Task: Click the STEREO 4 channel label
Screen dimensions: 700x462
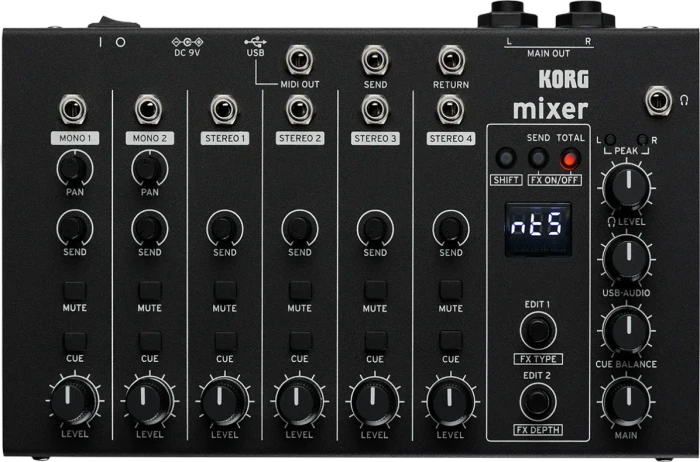Action: pyautogui.click(x=450, y=138)
